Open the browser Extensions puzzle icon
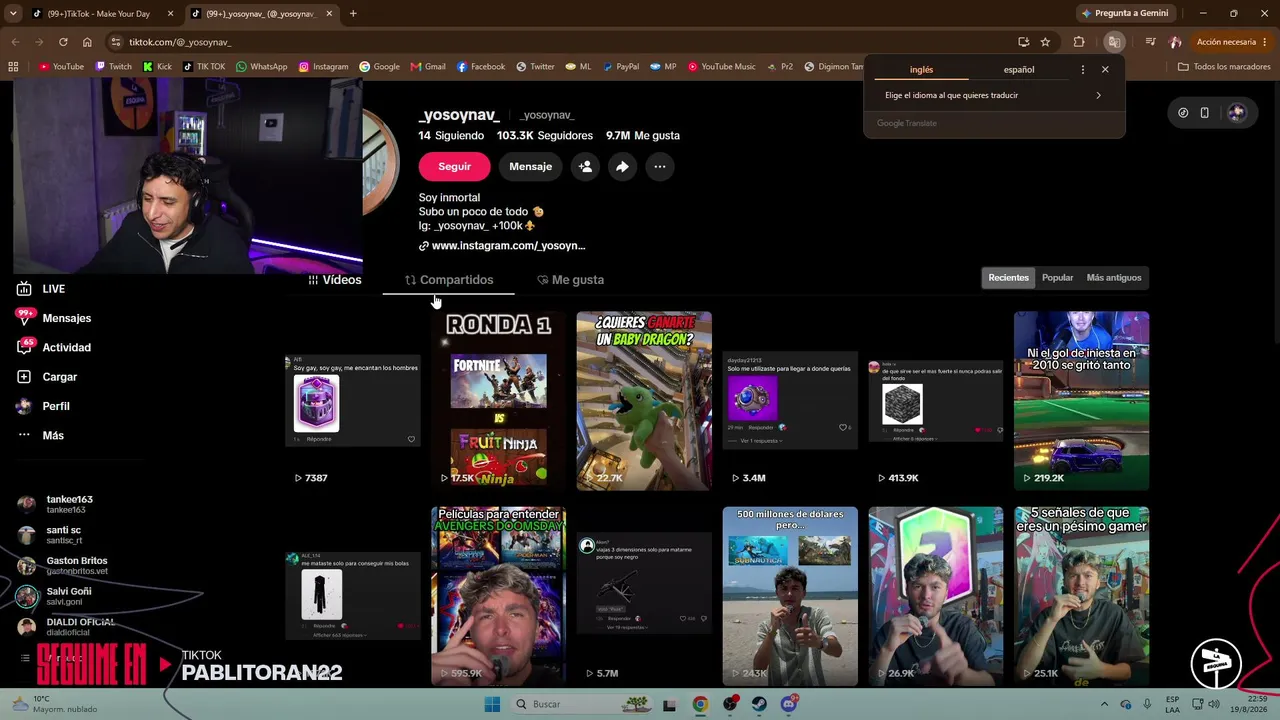Viewport: 1280px width, 720px height. pos(1079,42)
